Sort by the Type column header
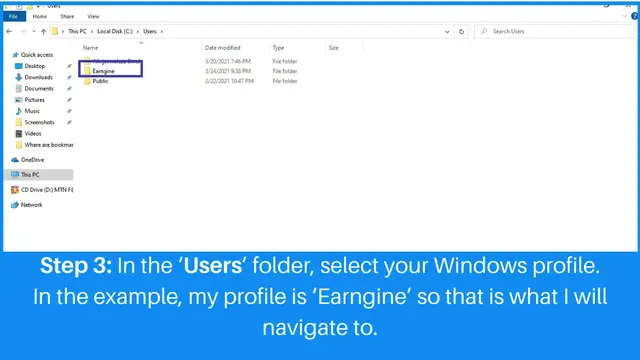The image size is (640, 360). [278, 48]
